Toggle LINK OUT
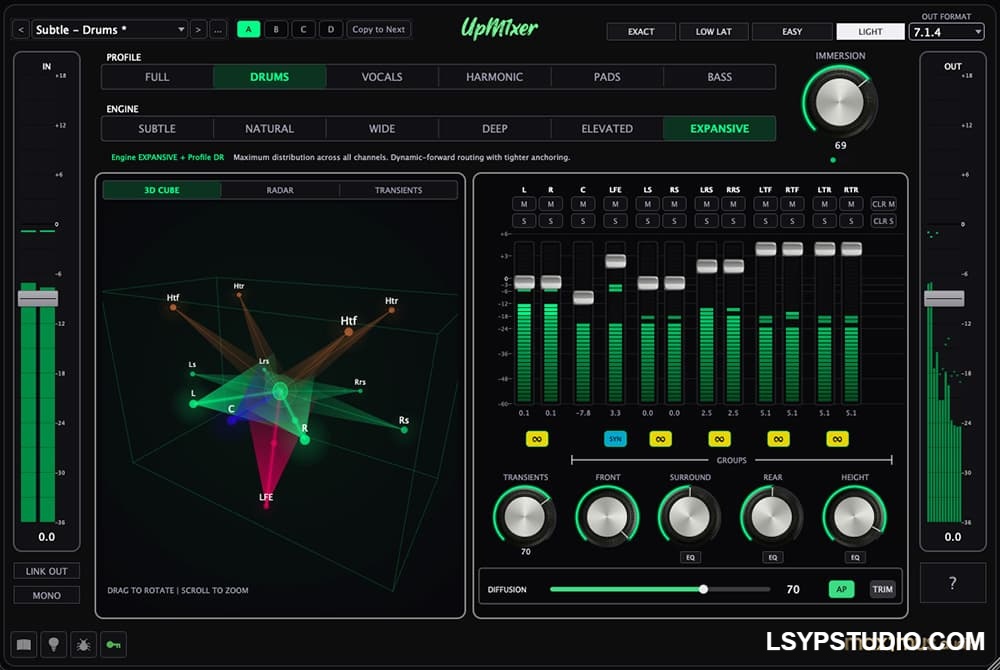The width and height of the screenshot is (1000, 670). [x=47, y=571]
